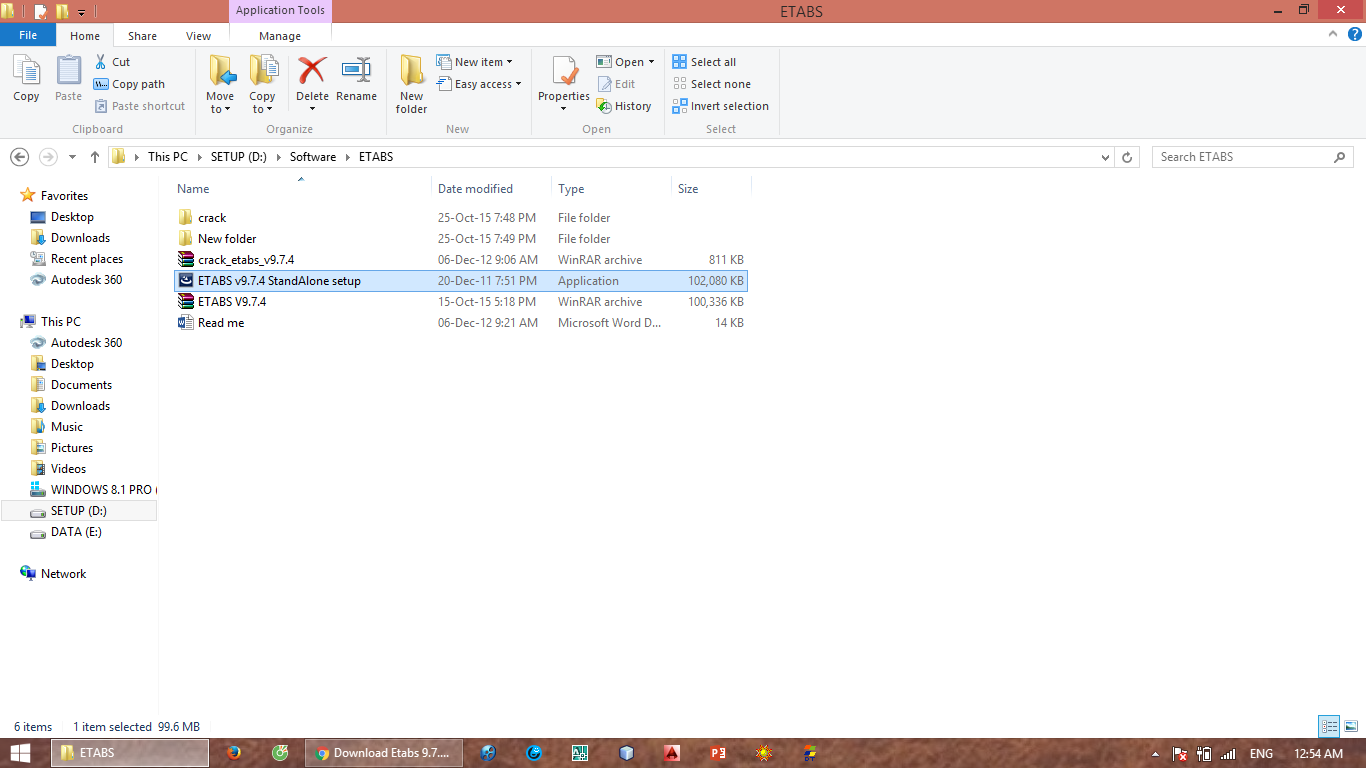This screenshot has height=768, width=1366.
Task: Click Software in the address path
Action: 313,157
